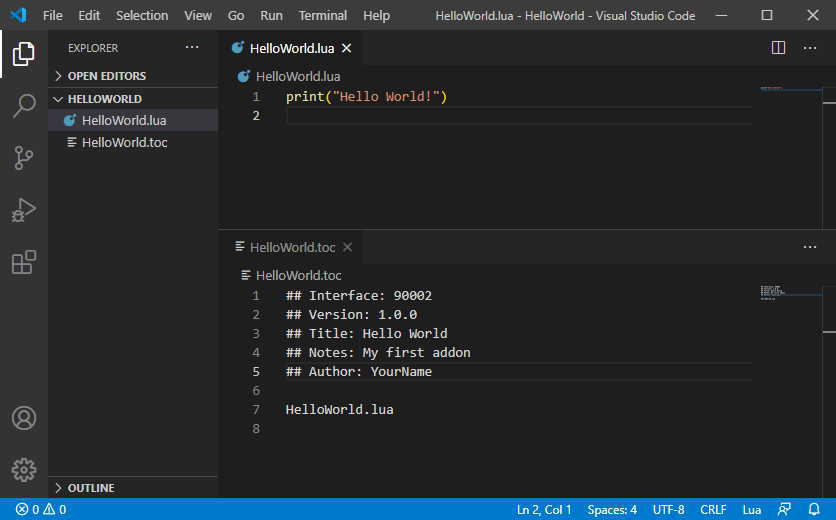This screenshot has height=520, width=836.
Task: Open the Manage gear menu
Action: 24,469
